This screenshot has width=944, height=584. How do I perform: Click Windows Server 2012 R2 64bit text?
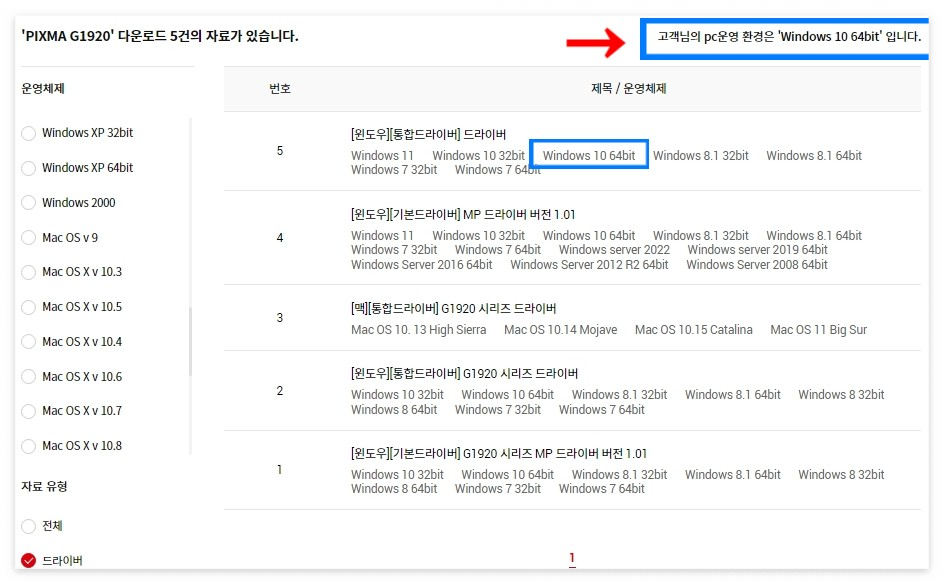[589, 265]
